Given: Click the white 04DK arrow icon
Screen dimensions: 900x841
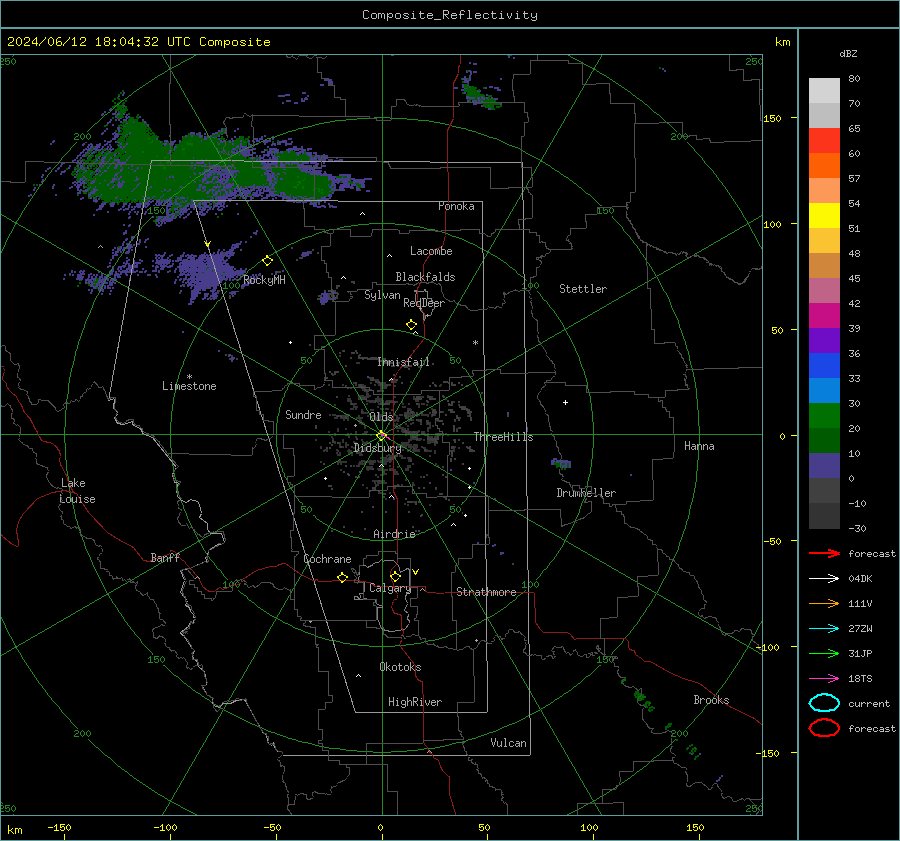Looking at the screenshot, I should (x=824, y=579).
